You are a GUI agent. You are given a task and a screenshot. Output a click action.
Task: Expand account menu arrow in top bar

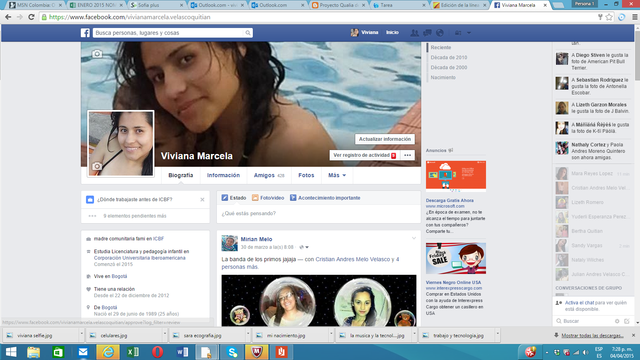click(469, 33)
